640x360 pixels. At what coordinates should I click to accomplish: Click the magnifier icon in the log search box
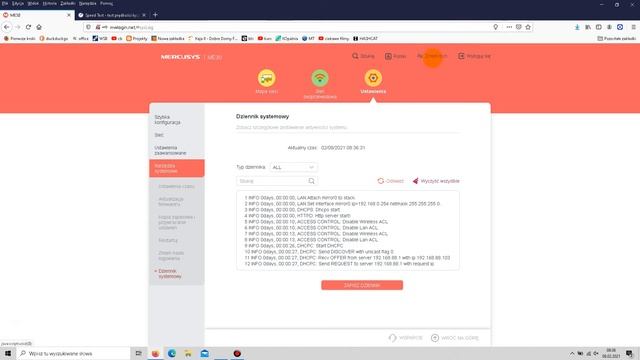pos(311,181)
